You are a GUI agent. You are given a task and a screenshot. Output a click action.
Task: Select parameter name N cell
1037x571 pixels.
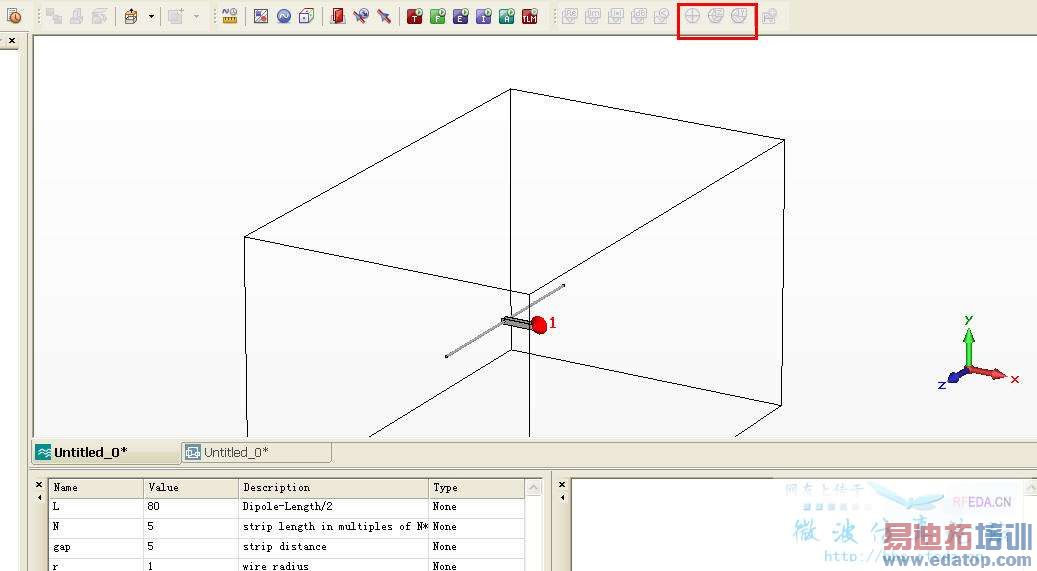96,527
